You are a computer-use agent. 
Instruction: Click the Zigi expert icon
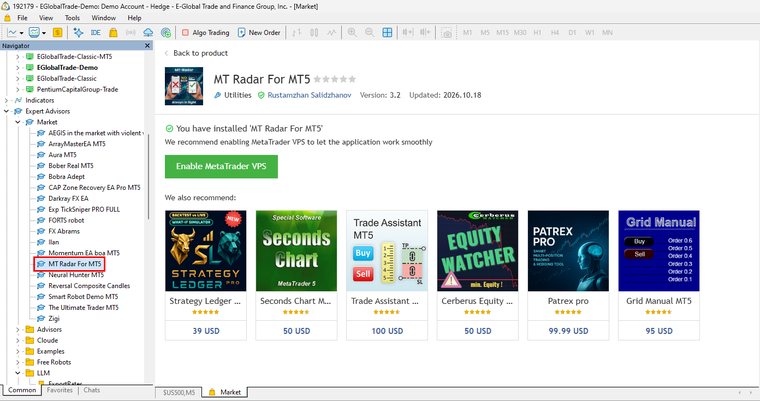pos(41,319)
